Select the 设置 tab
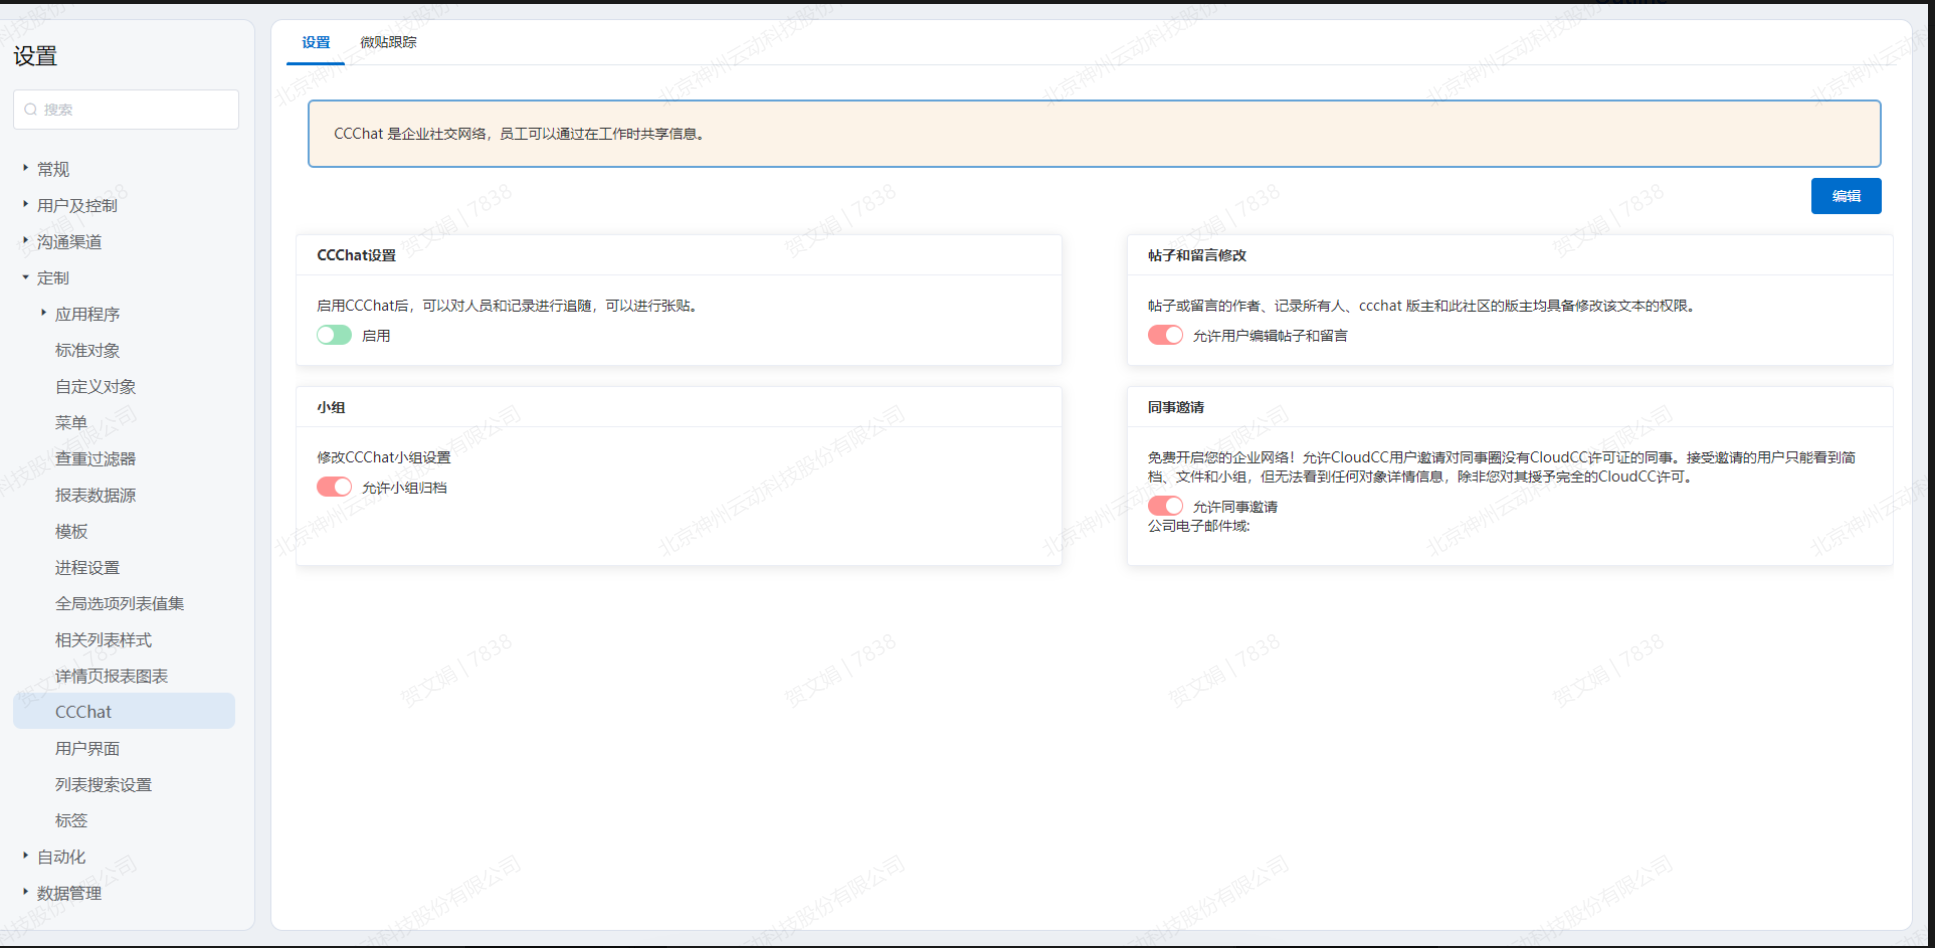Image resolution: width=1935 pixels, height=948 pixels. [316, 42]
